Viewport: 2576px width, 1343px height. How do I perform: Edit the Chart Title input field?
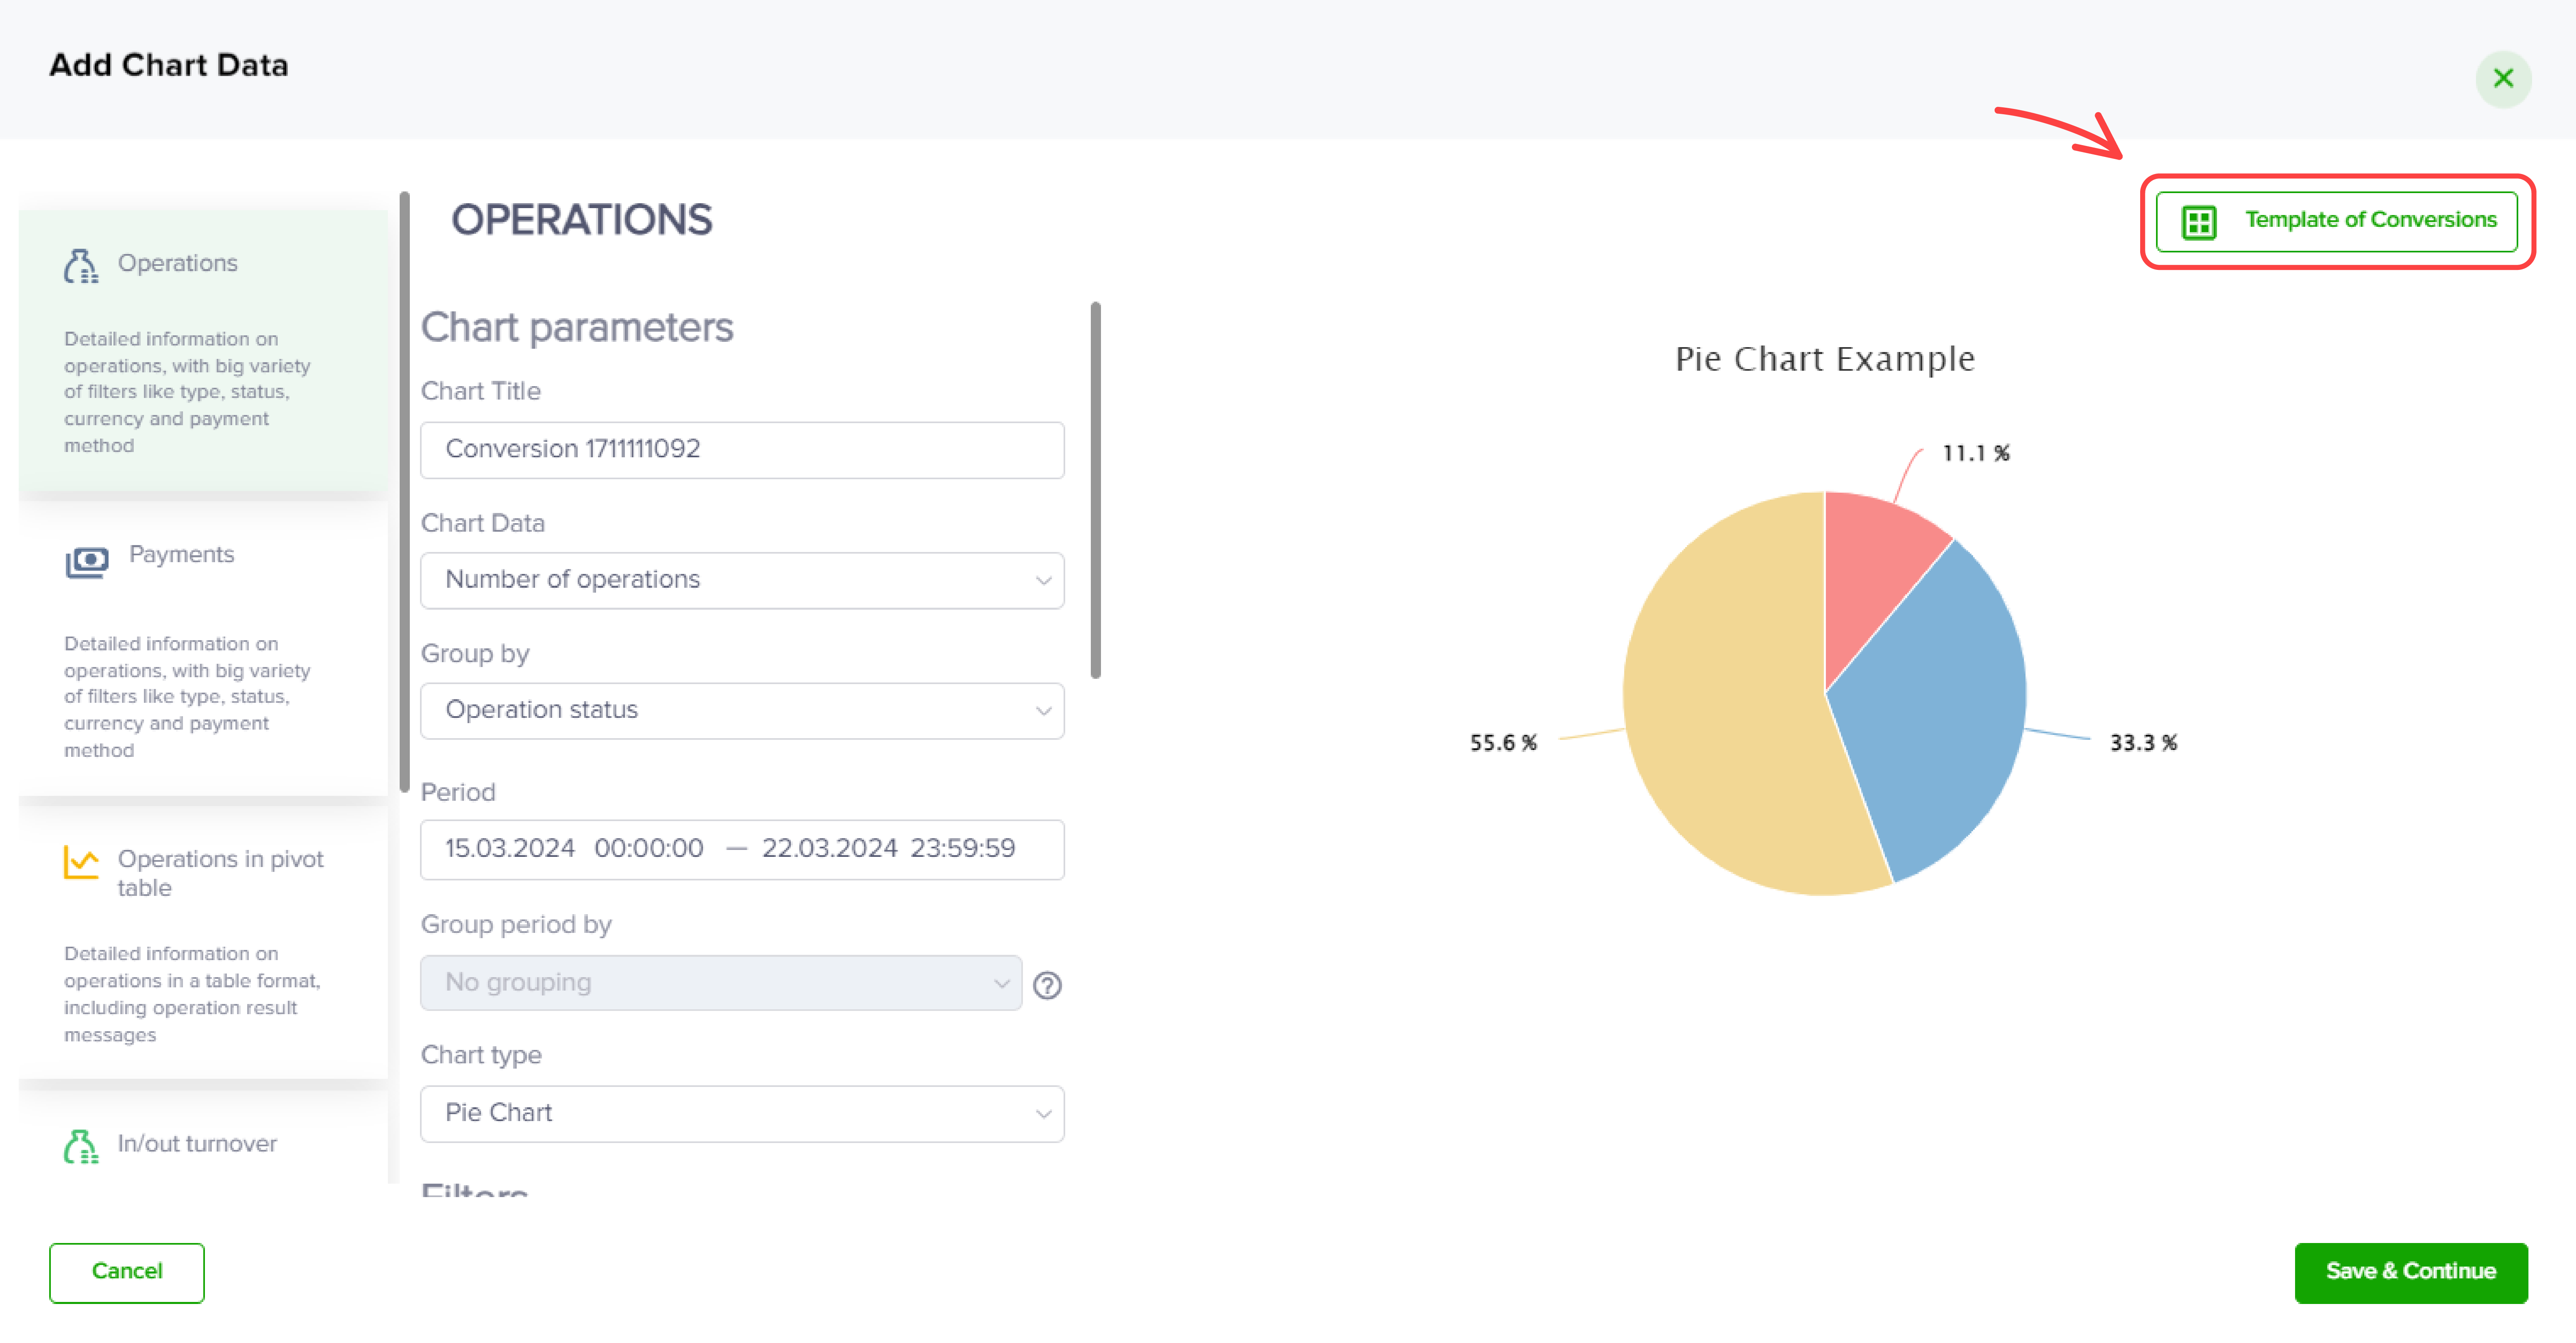coord(742,449)
